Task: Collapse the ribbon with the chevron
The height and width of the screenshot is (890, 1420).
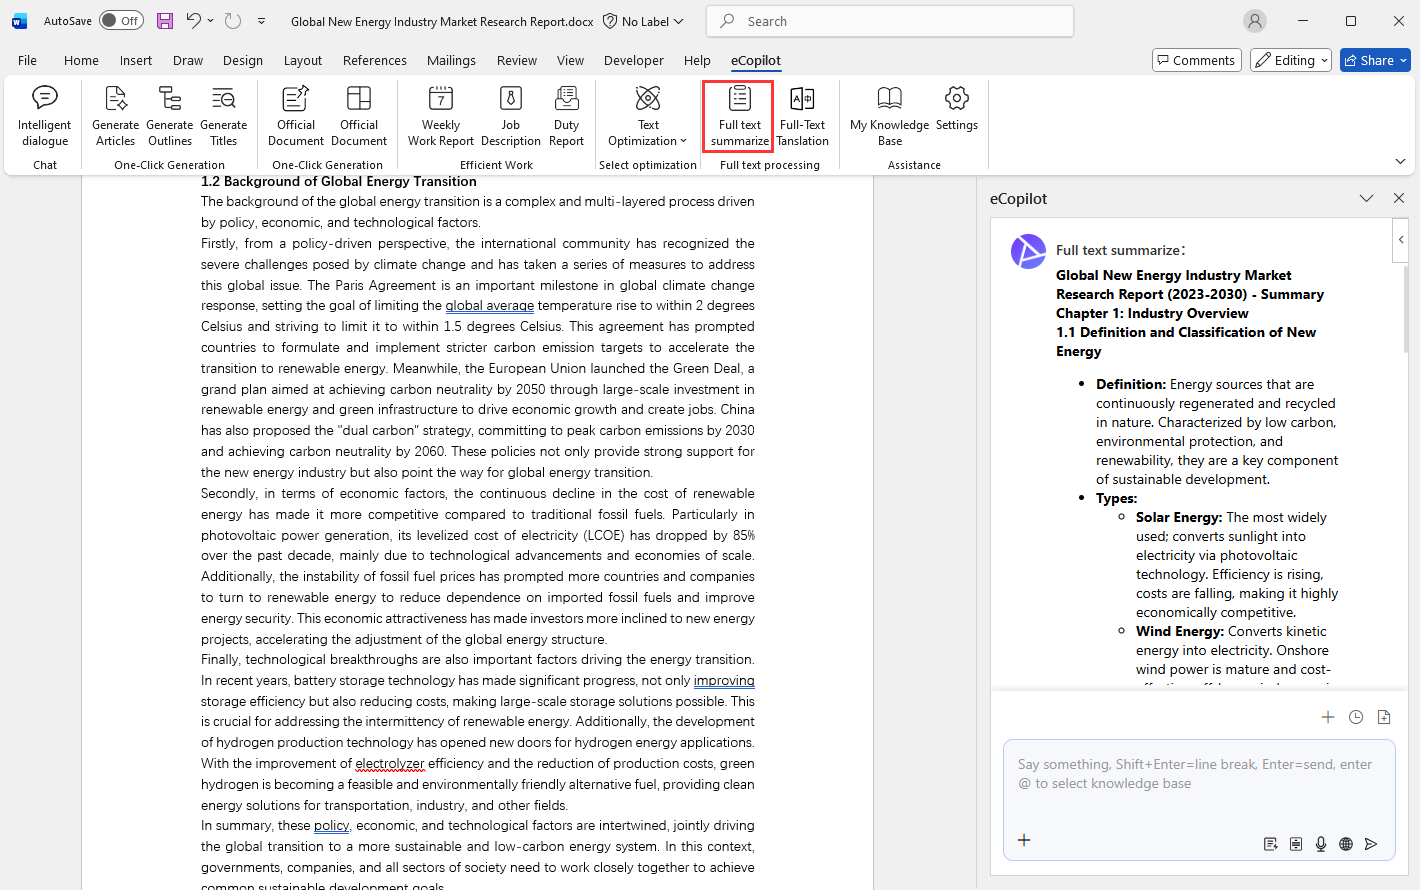Action: (1400, 160)
